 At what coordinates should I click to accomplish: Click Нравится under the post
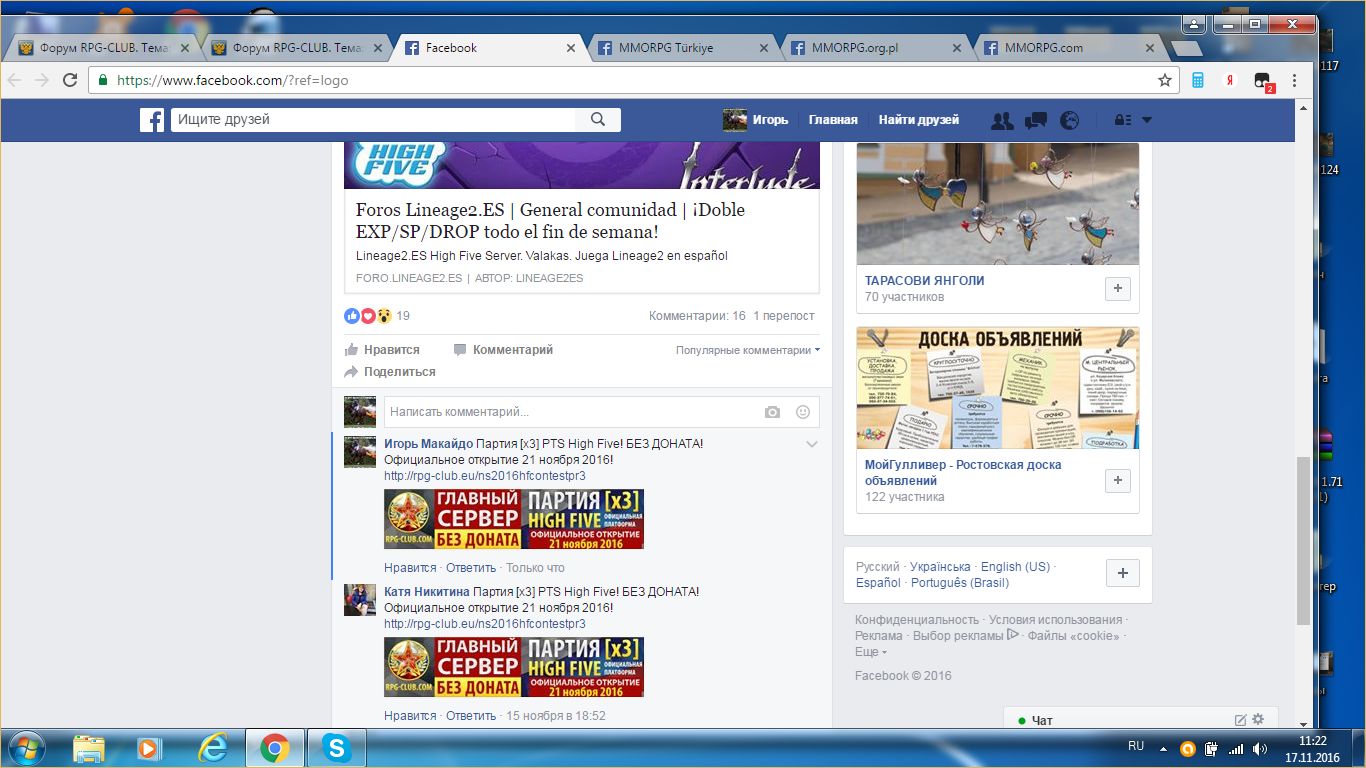point(382,350)
